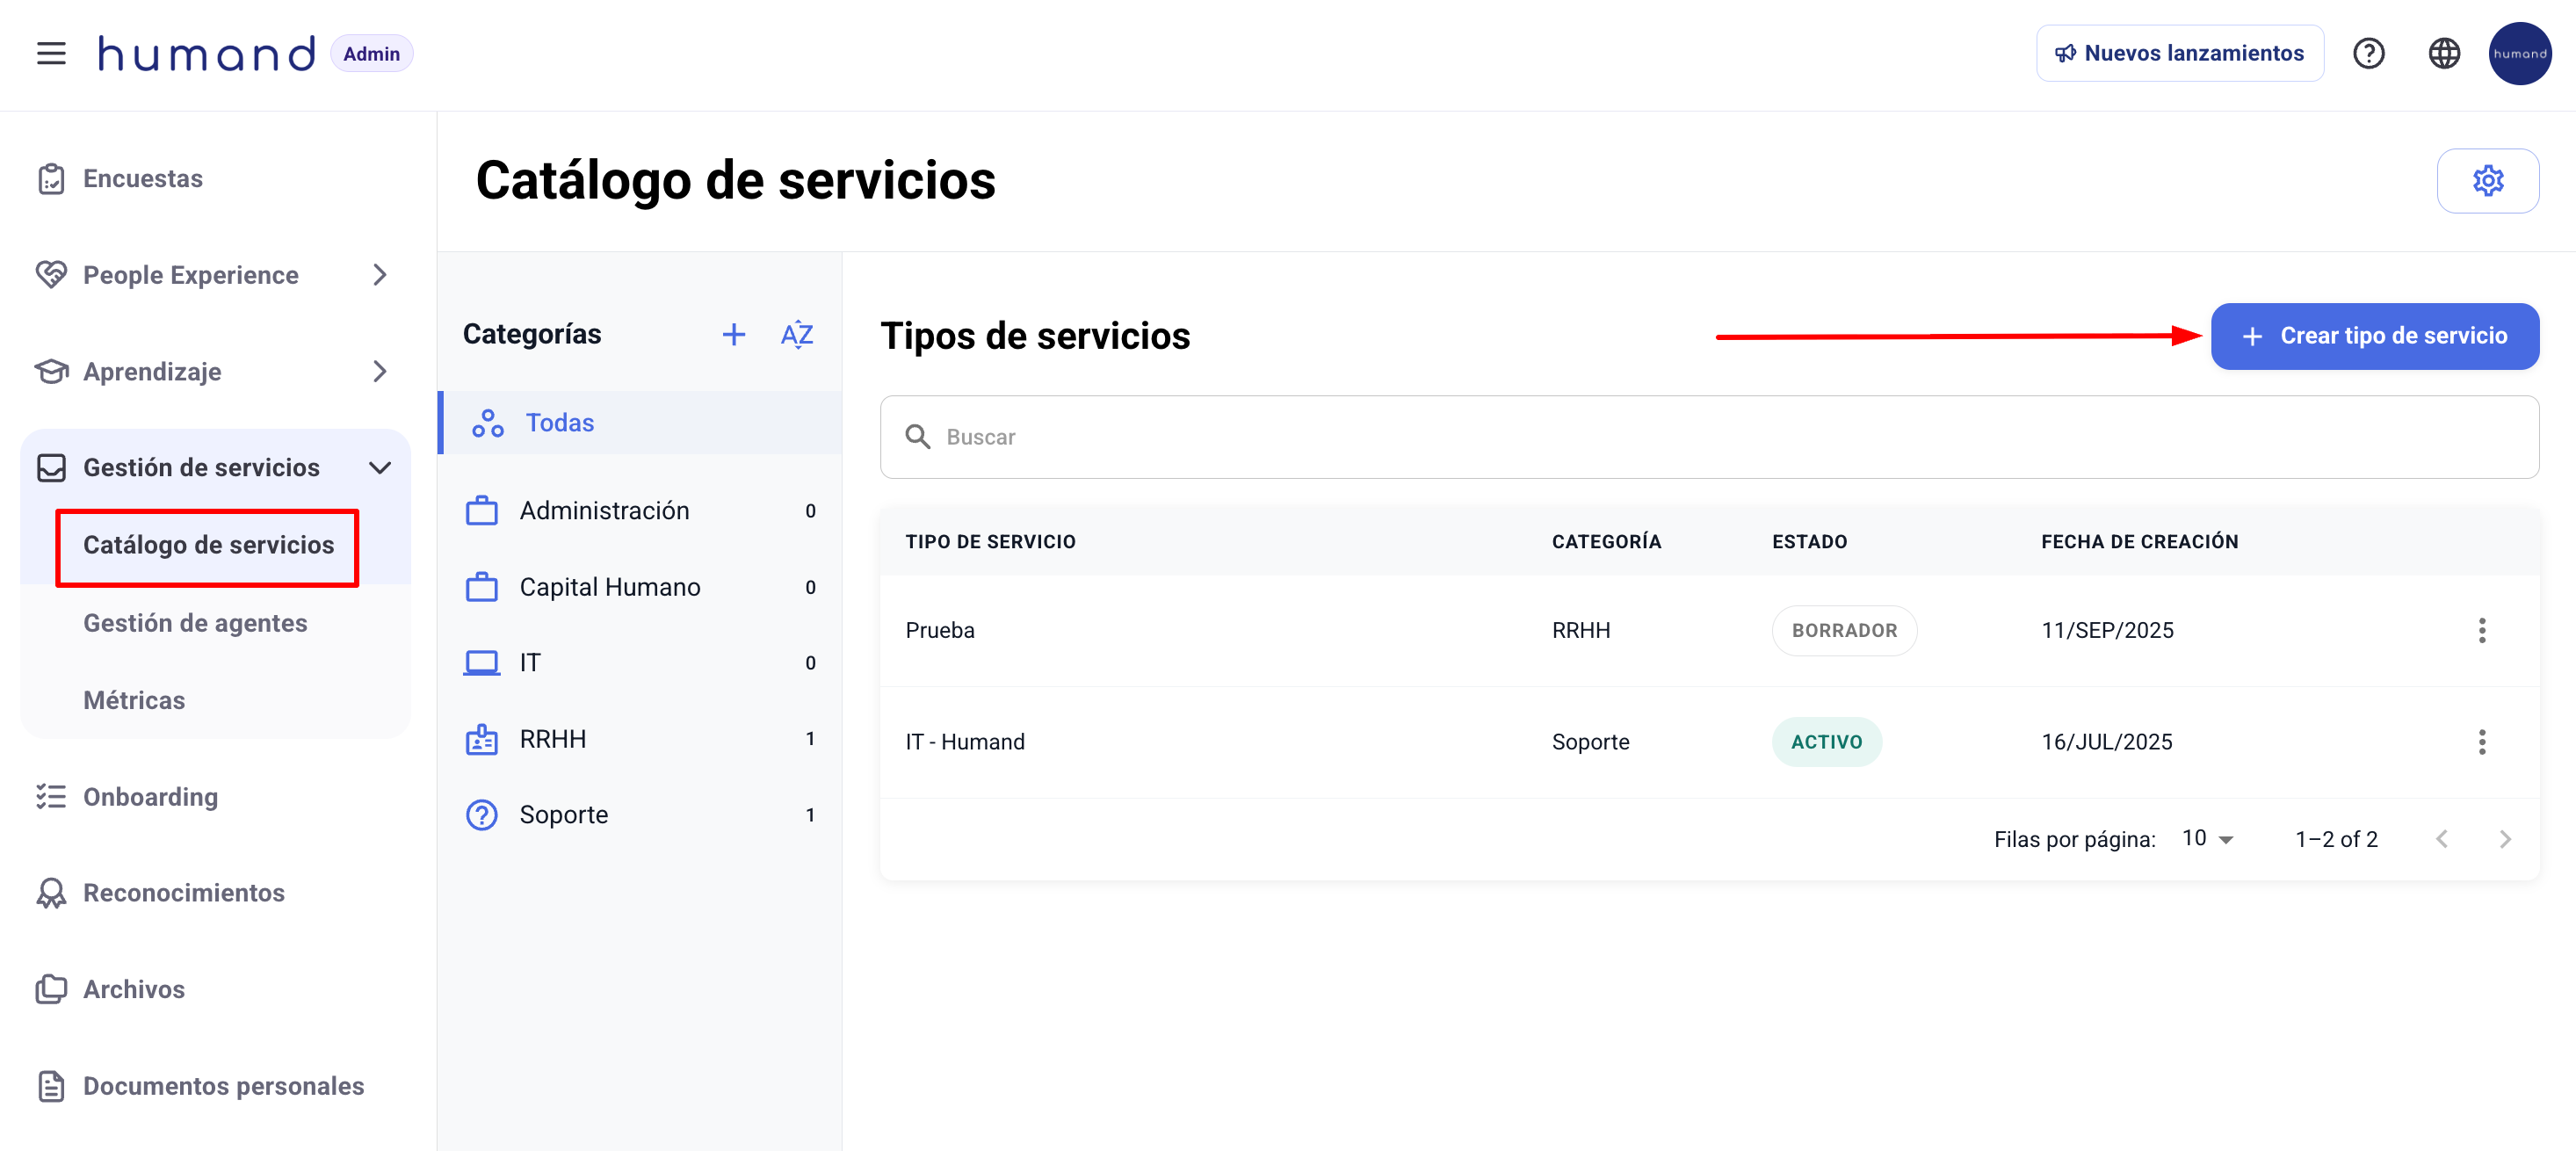
Task: Click Crear tipo de servicio button
Action: click(x=2374, y=336)
